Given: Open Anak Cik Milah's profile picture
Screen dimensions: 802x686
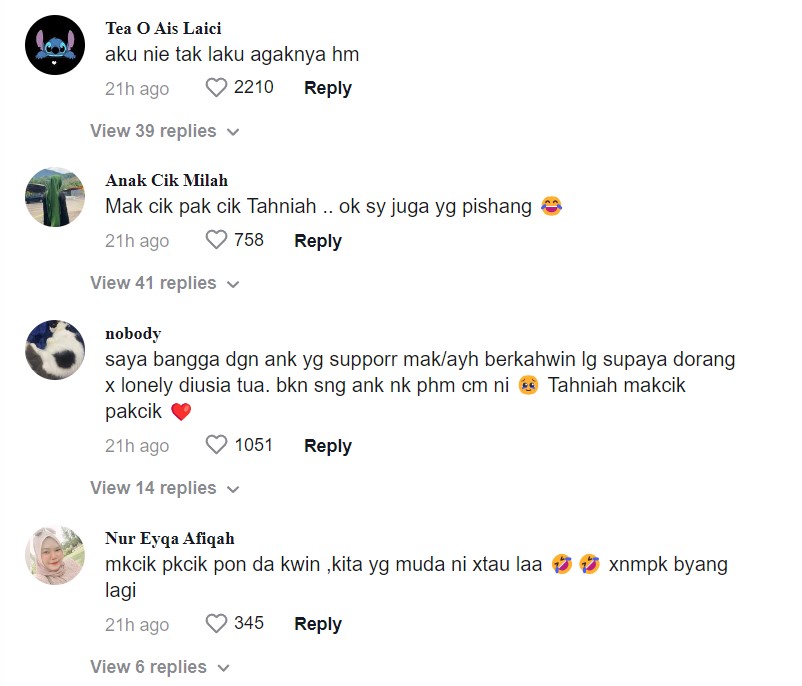Looking at the screenshot, I should click(54, 197).
